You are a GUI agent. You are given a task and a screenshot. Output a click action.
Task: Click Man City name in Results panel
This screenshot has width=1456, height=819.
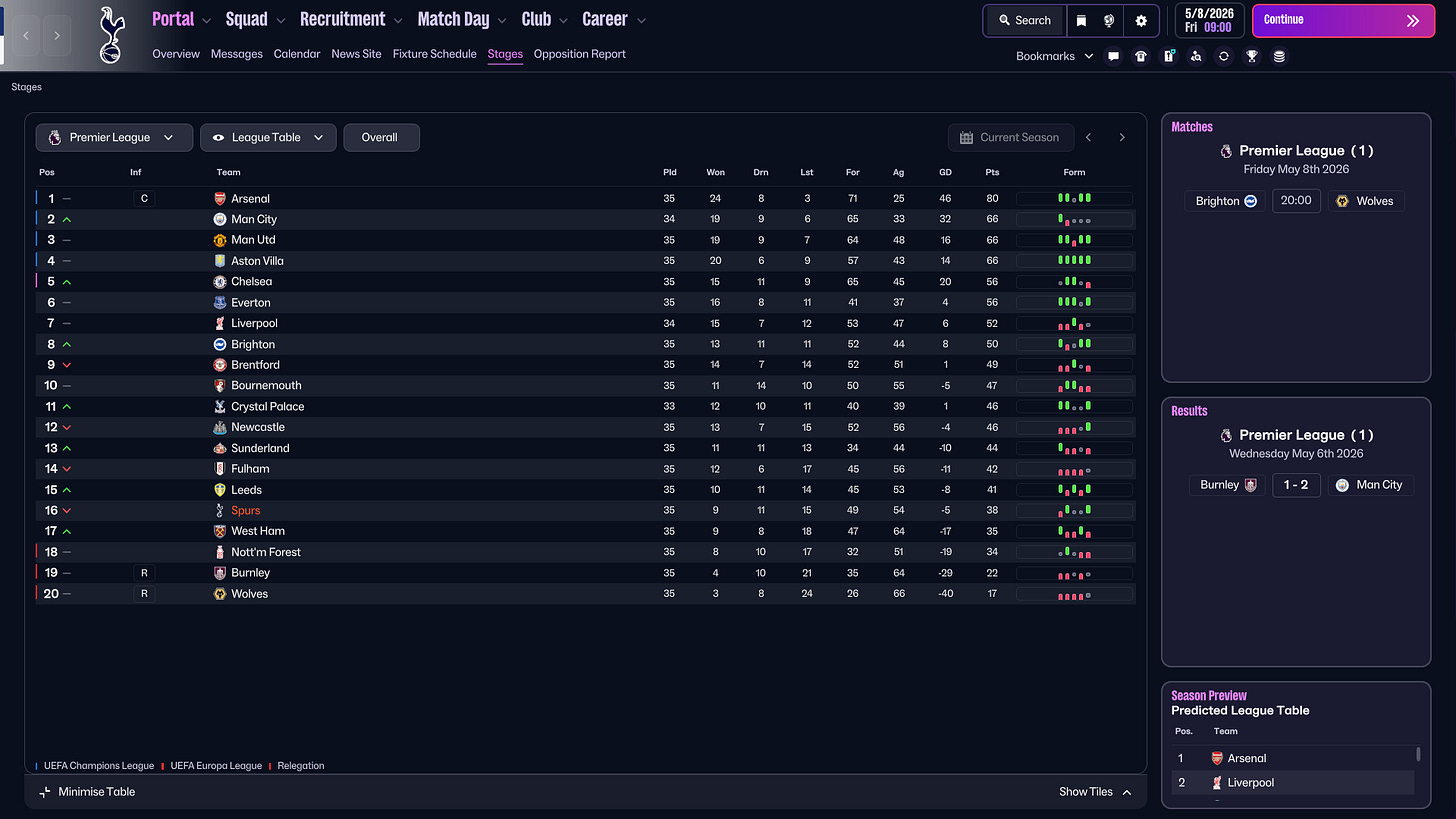1379,485
